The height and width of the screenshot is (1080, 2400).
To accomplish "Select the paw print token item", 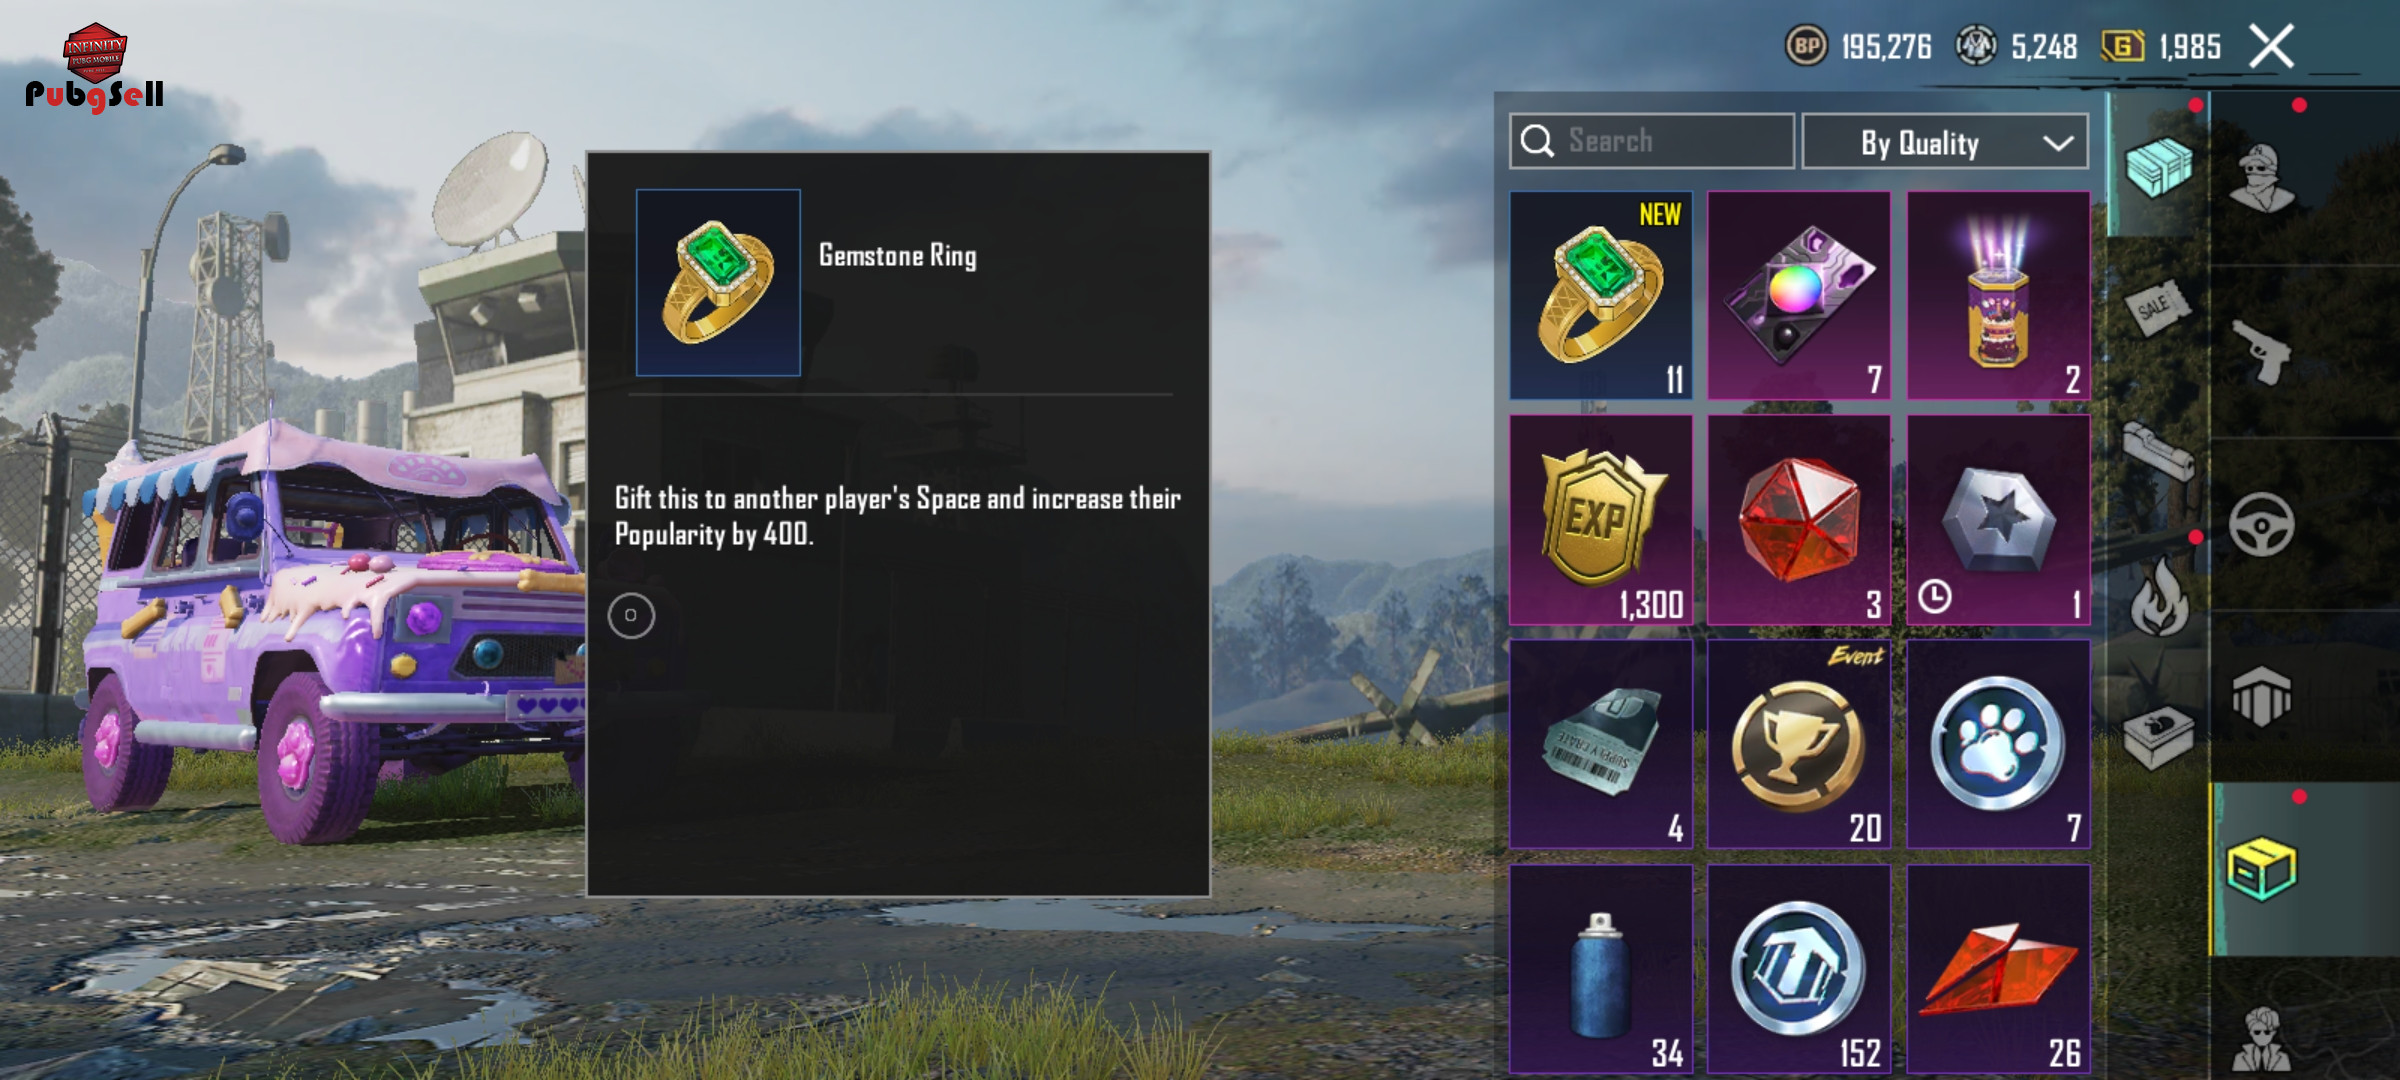I will (x=1998, y=744).
